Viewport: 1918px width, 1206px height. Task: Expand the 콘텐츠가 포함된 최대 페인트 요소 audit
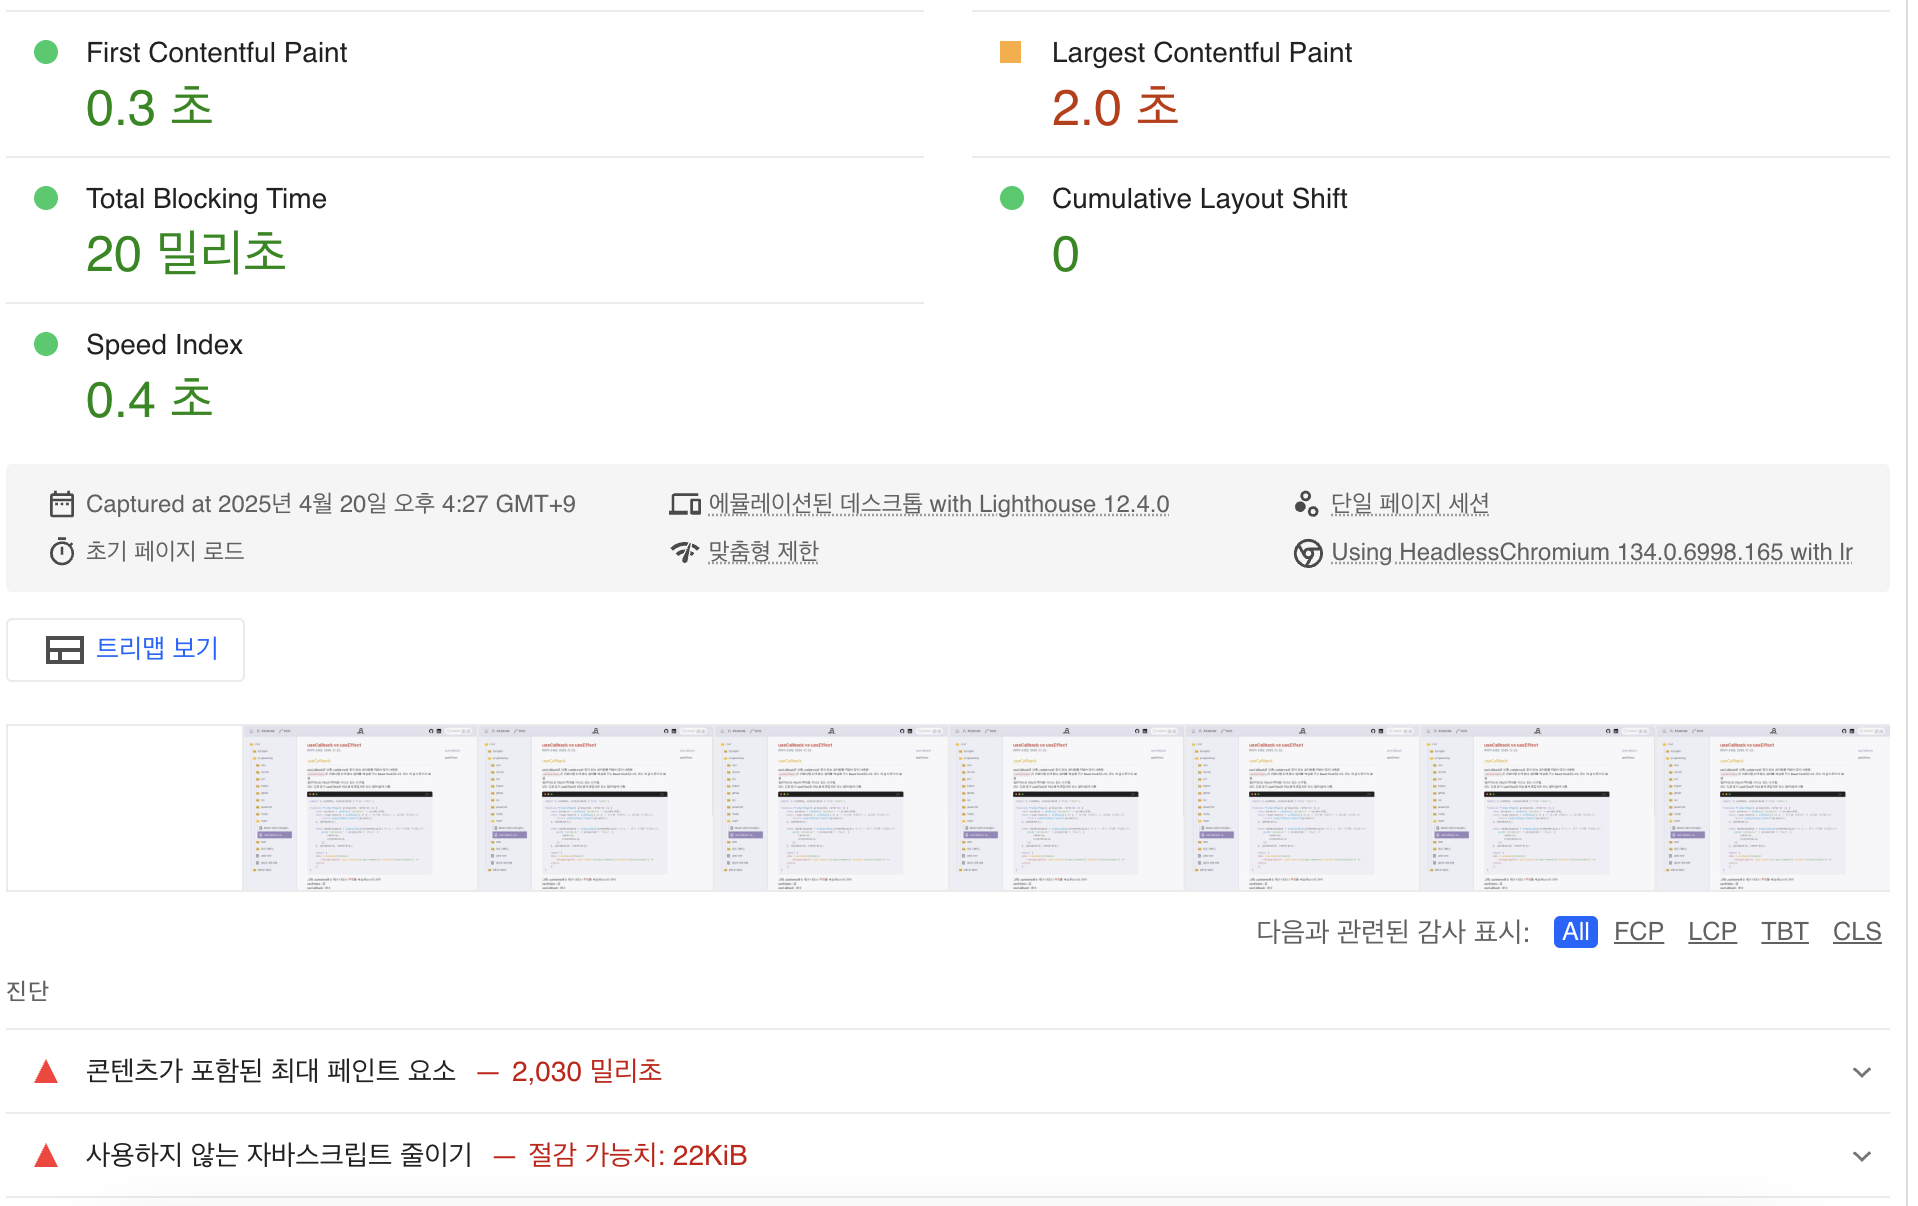tap(1861, 1072)
